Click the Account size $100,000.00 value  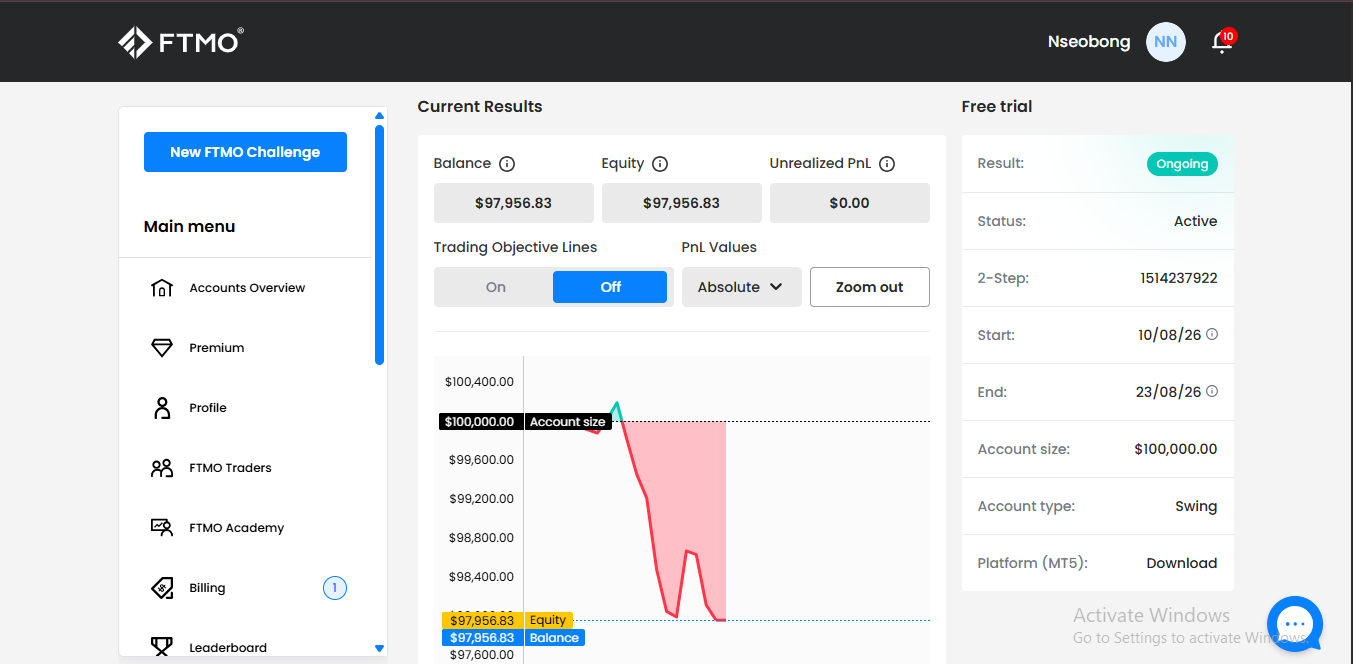1176,449
